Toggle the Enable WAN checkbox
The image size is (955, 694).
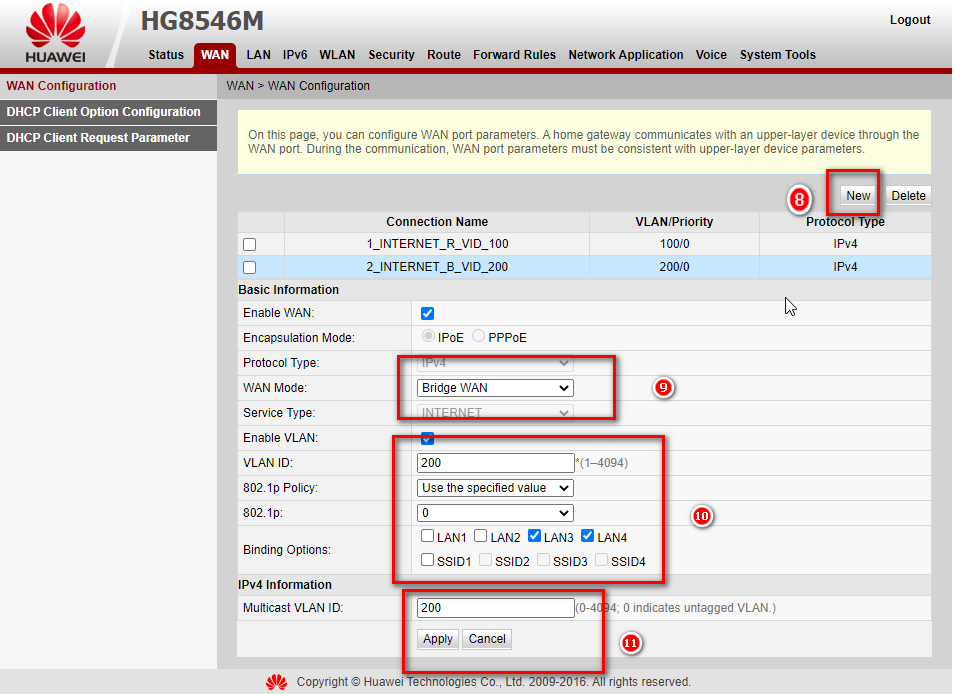pyautogui.click(x=428, y=313)
